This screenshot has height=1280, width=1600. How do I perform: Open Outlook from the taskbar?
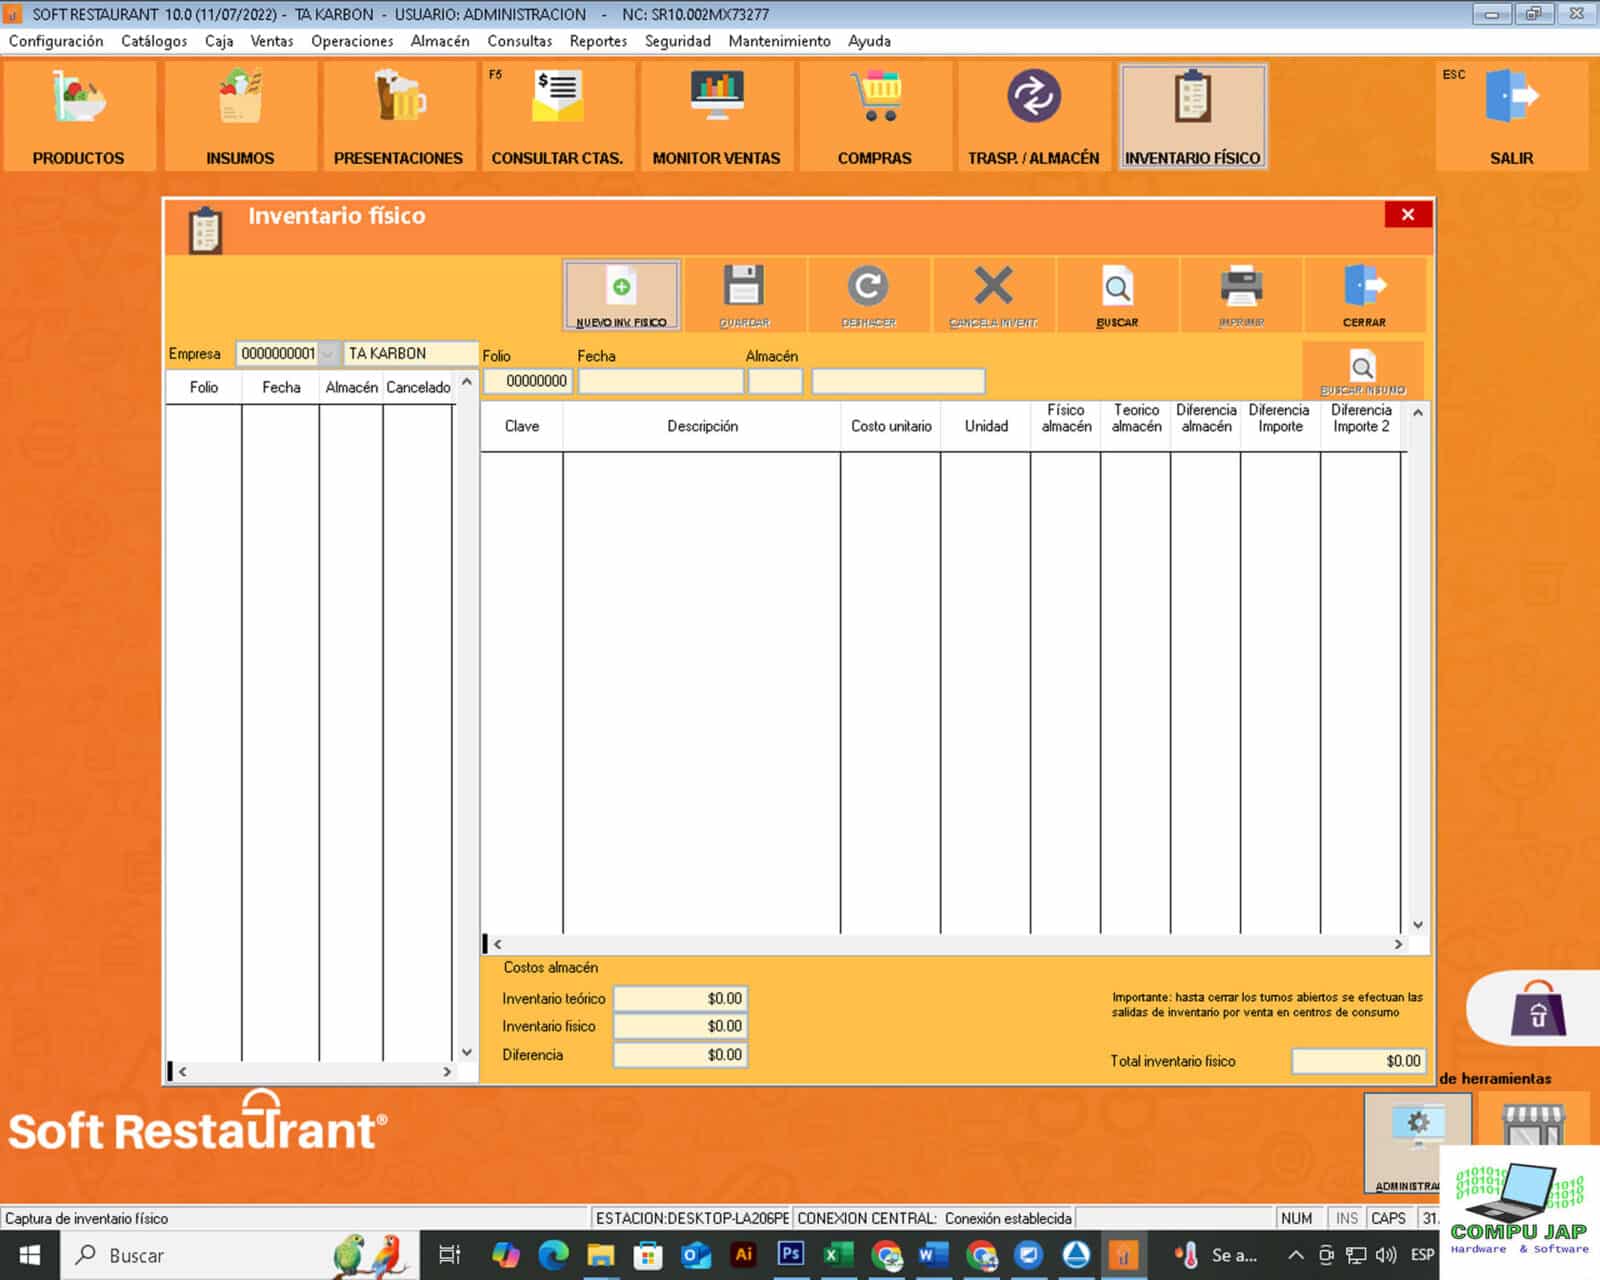696,1254
